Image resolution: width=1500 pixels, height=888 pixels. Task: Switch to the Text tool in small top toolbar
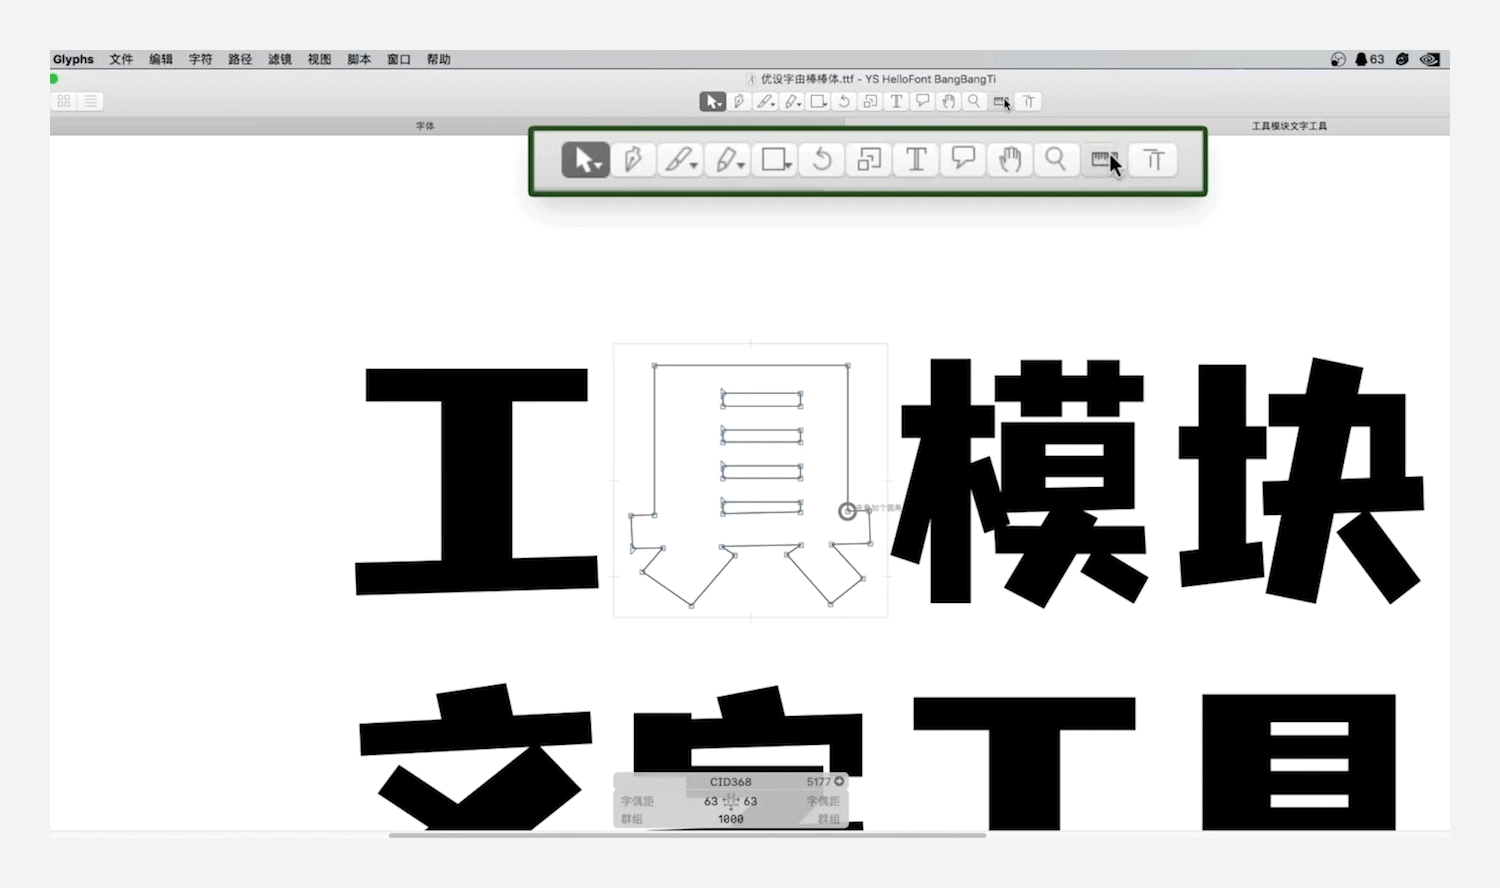pyautogui.click(x=896, y=101)
